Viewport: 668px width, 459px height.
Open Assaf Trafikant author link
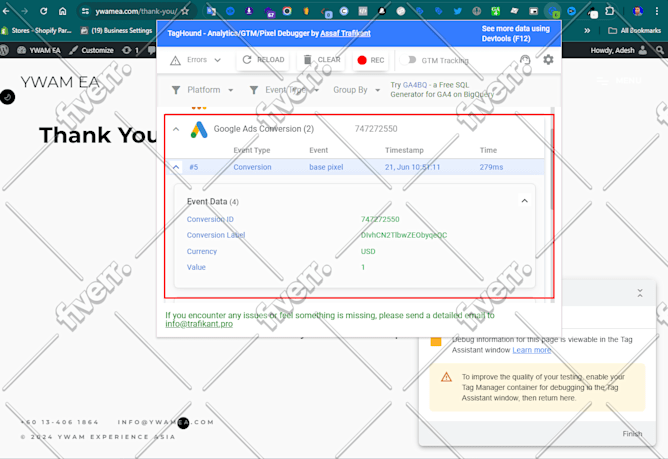[x=346, y=33]
